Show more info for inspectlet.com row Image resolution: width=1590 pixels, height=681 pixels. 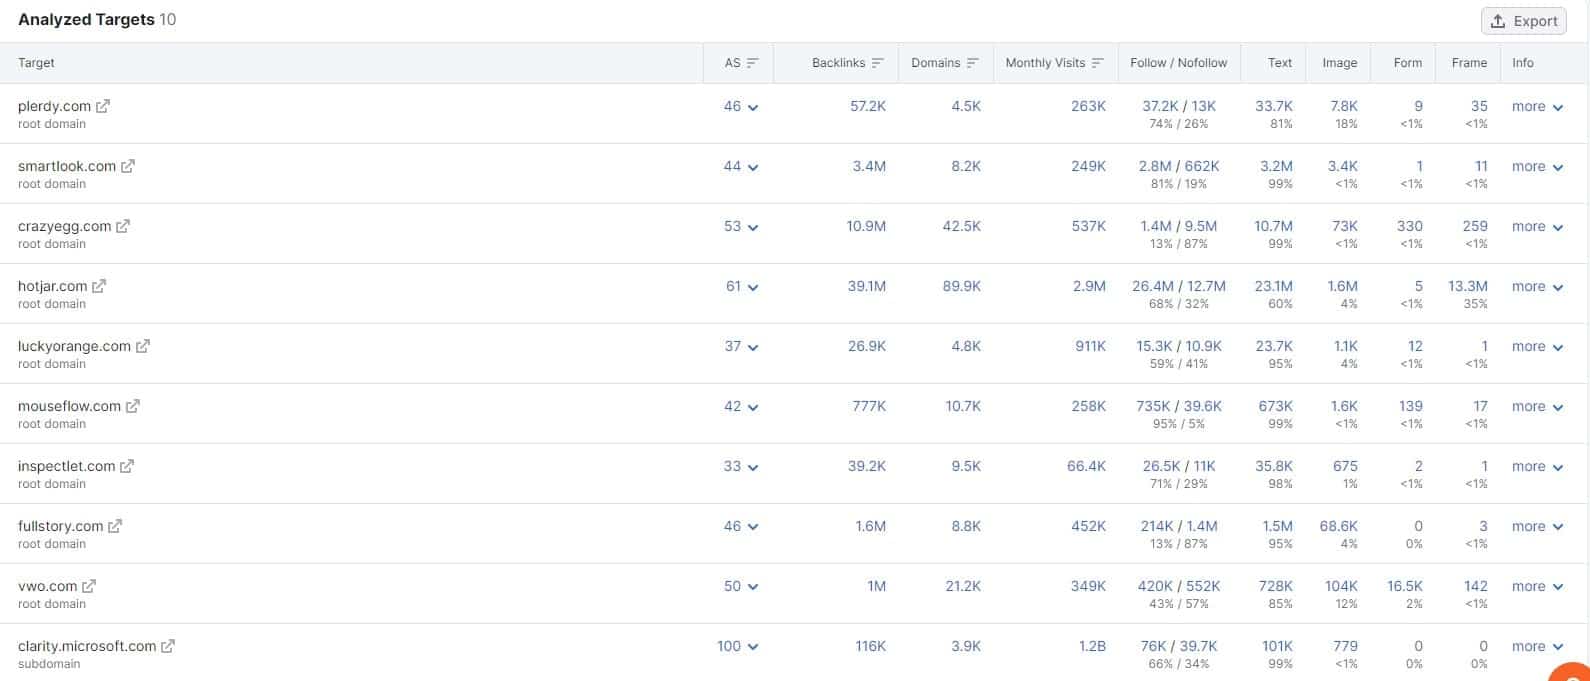pyautogui.click(x=1537, y=466)
